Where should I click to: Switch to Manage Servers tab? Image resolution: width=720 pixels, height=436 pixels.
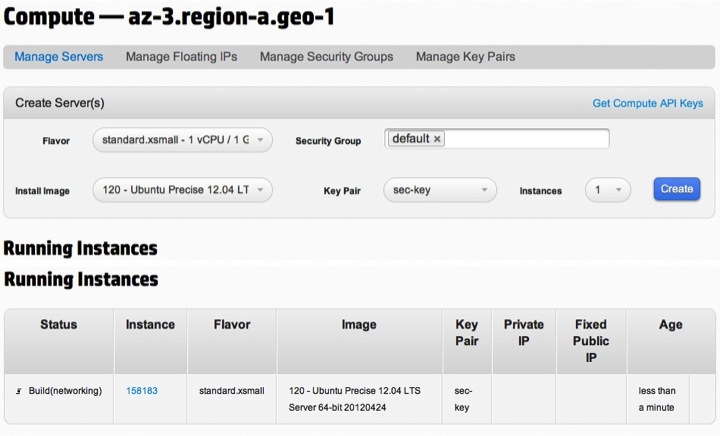(x=59, y=57)
